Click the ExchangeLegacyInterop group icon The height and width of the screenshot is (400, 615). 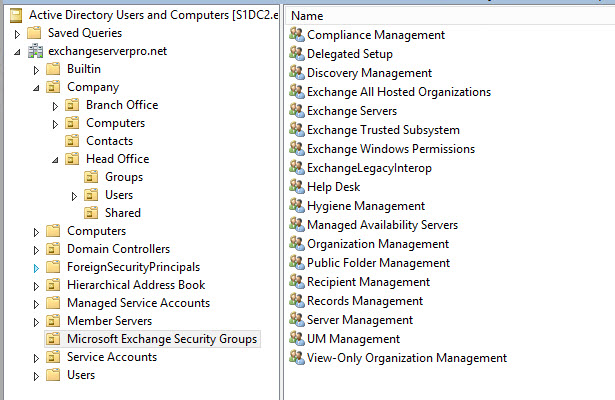297,167
